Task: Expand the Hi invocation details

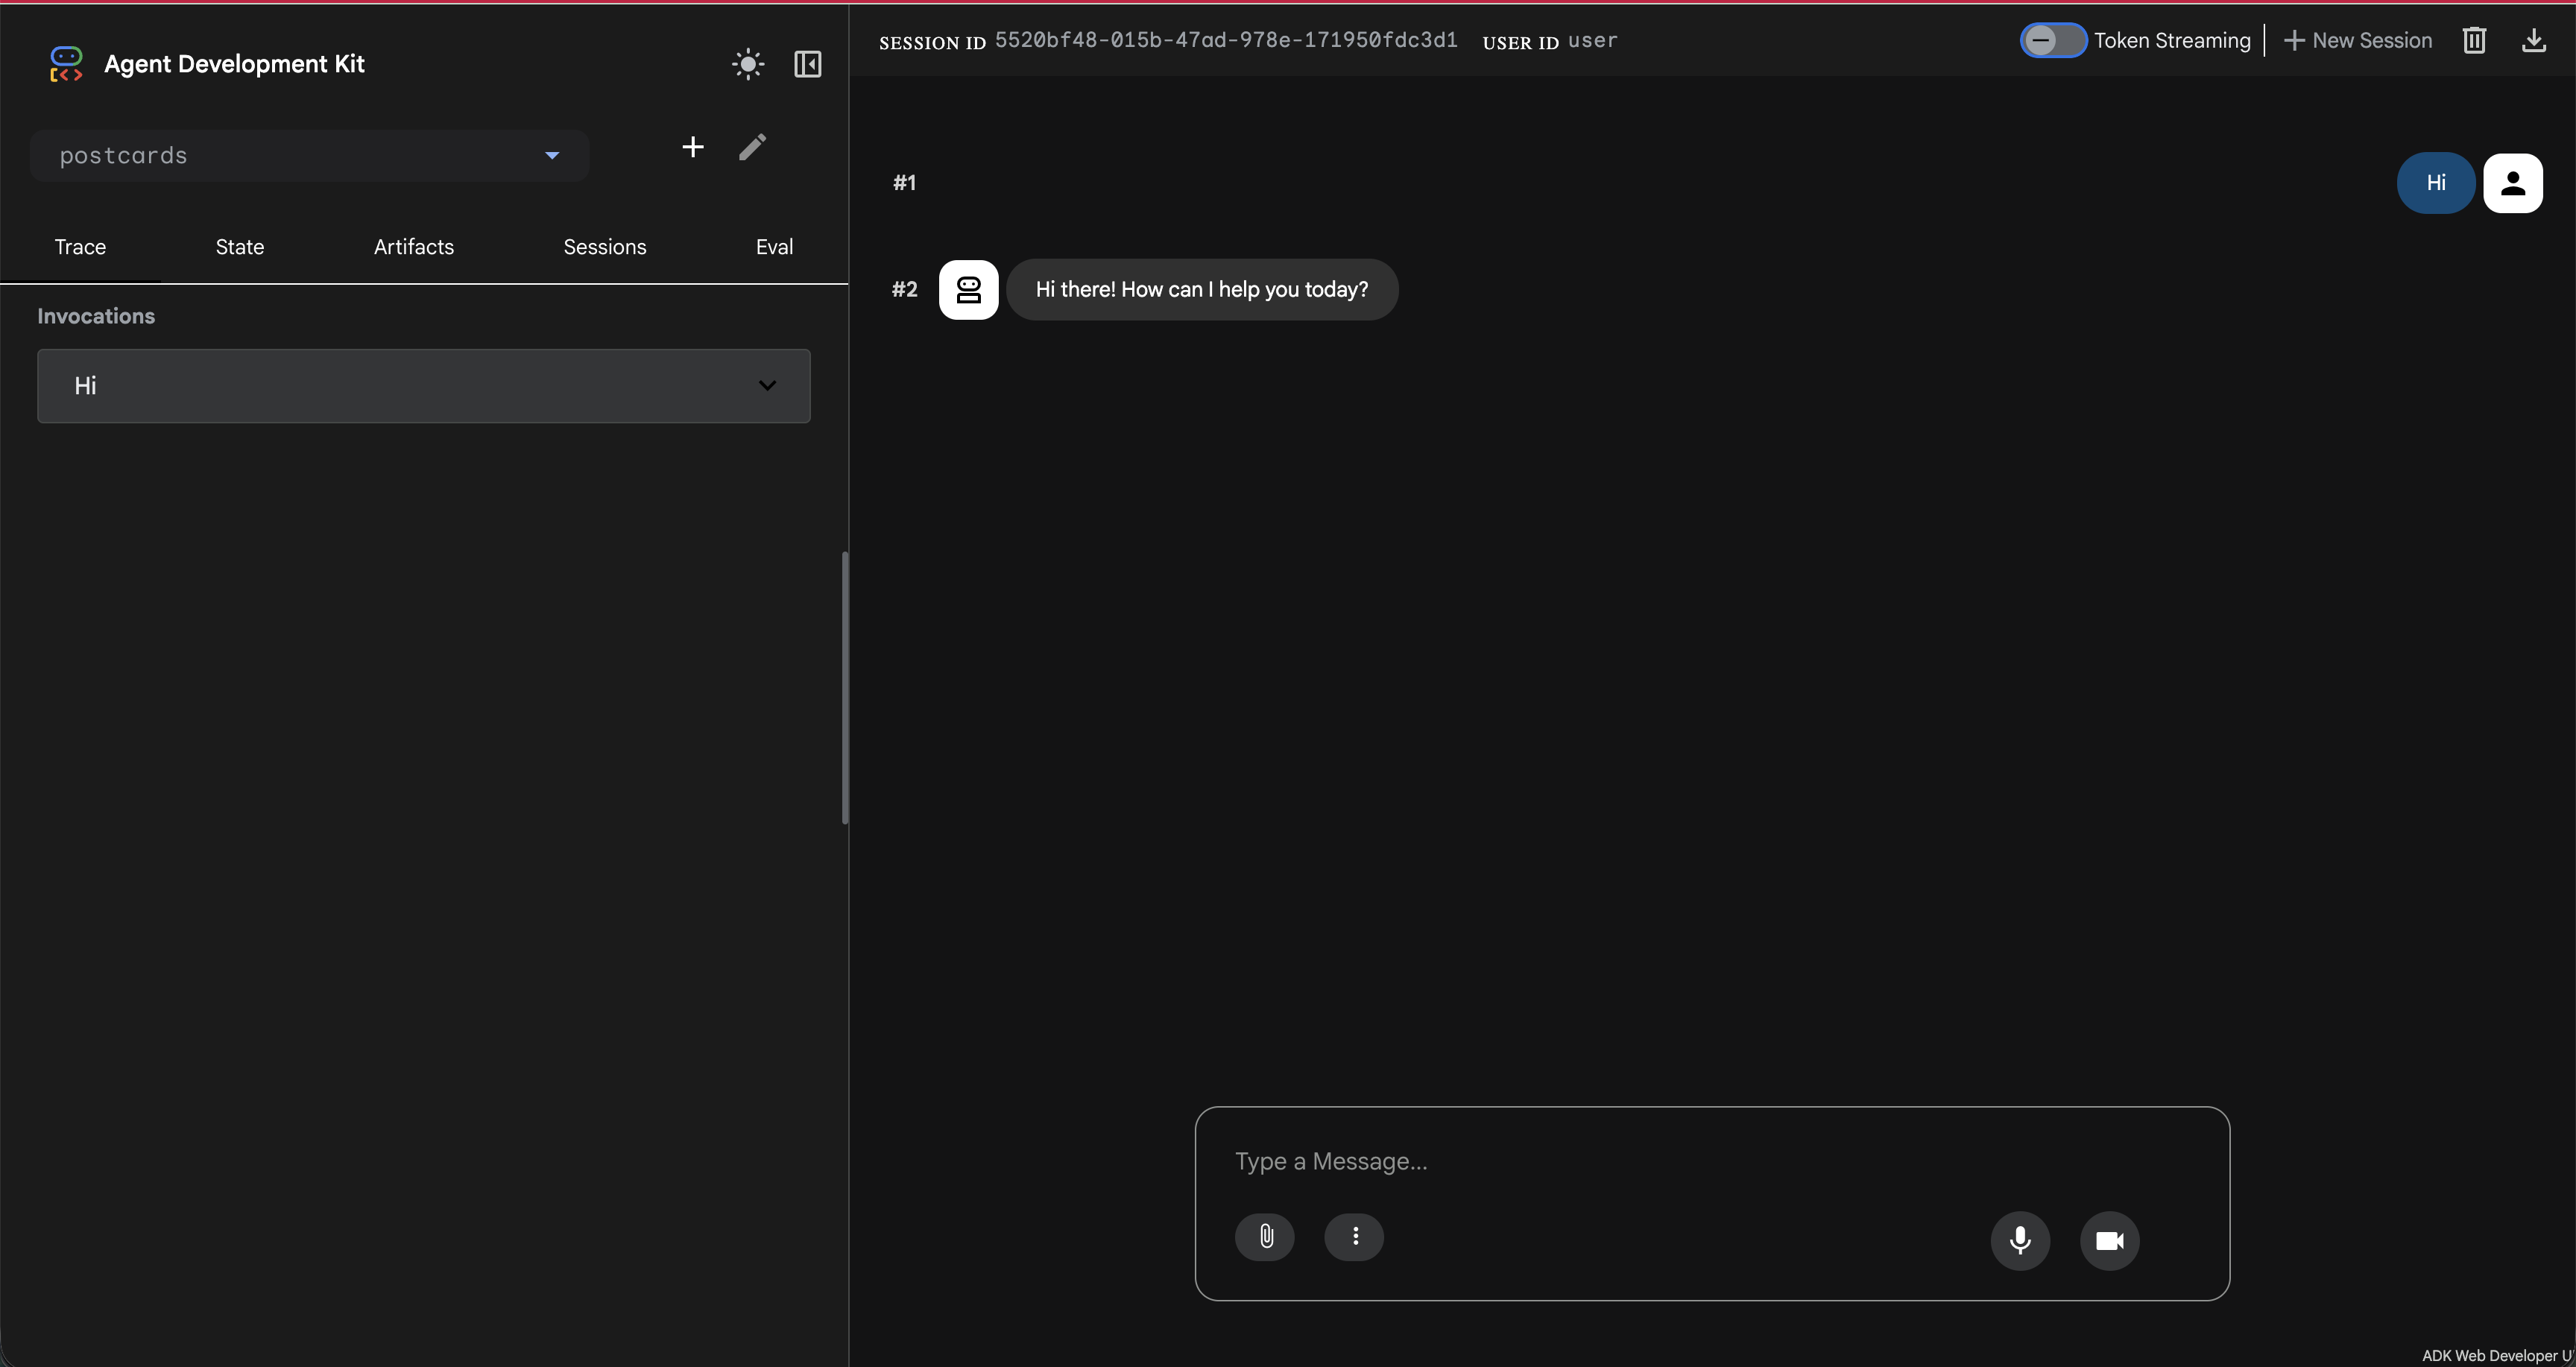Action: coord(767,385)
